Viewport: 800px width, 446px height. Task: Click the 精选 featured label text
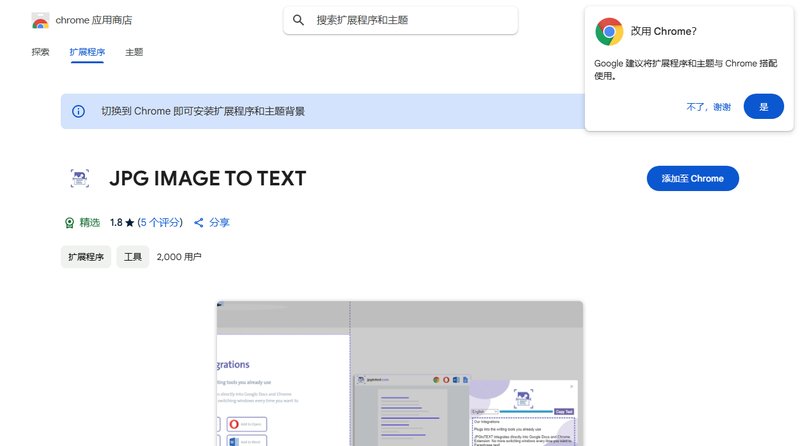90,222
